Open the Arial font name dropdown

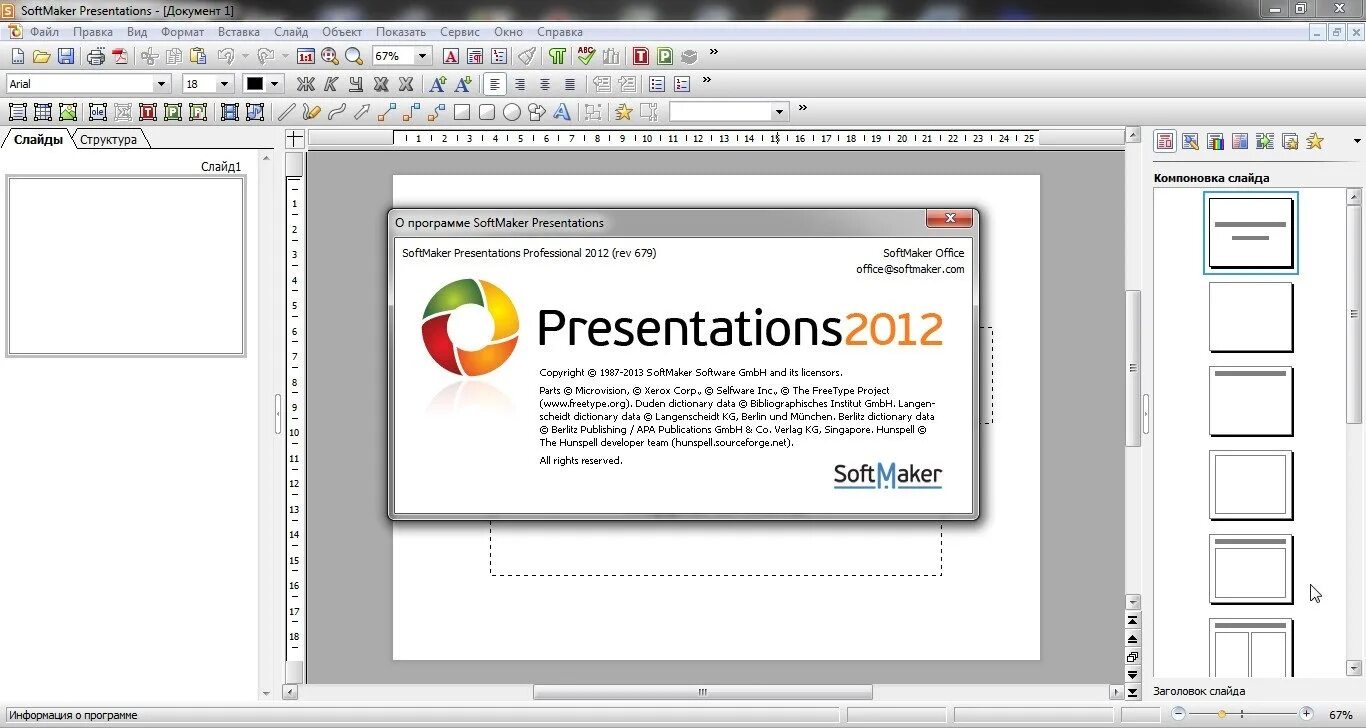click(161, 84)
